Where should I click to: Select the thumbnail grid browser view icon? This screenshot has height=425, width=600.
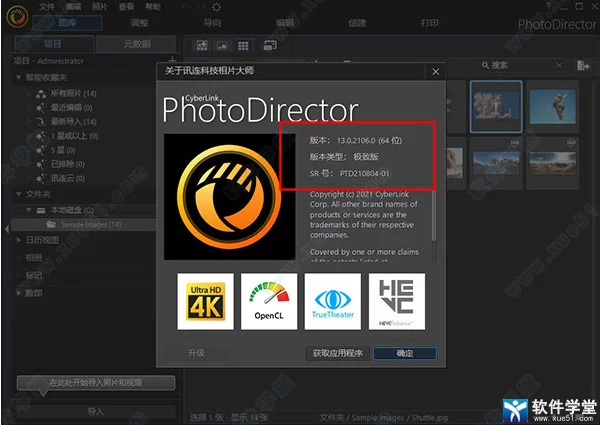[243, 46]
